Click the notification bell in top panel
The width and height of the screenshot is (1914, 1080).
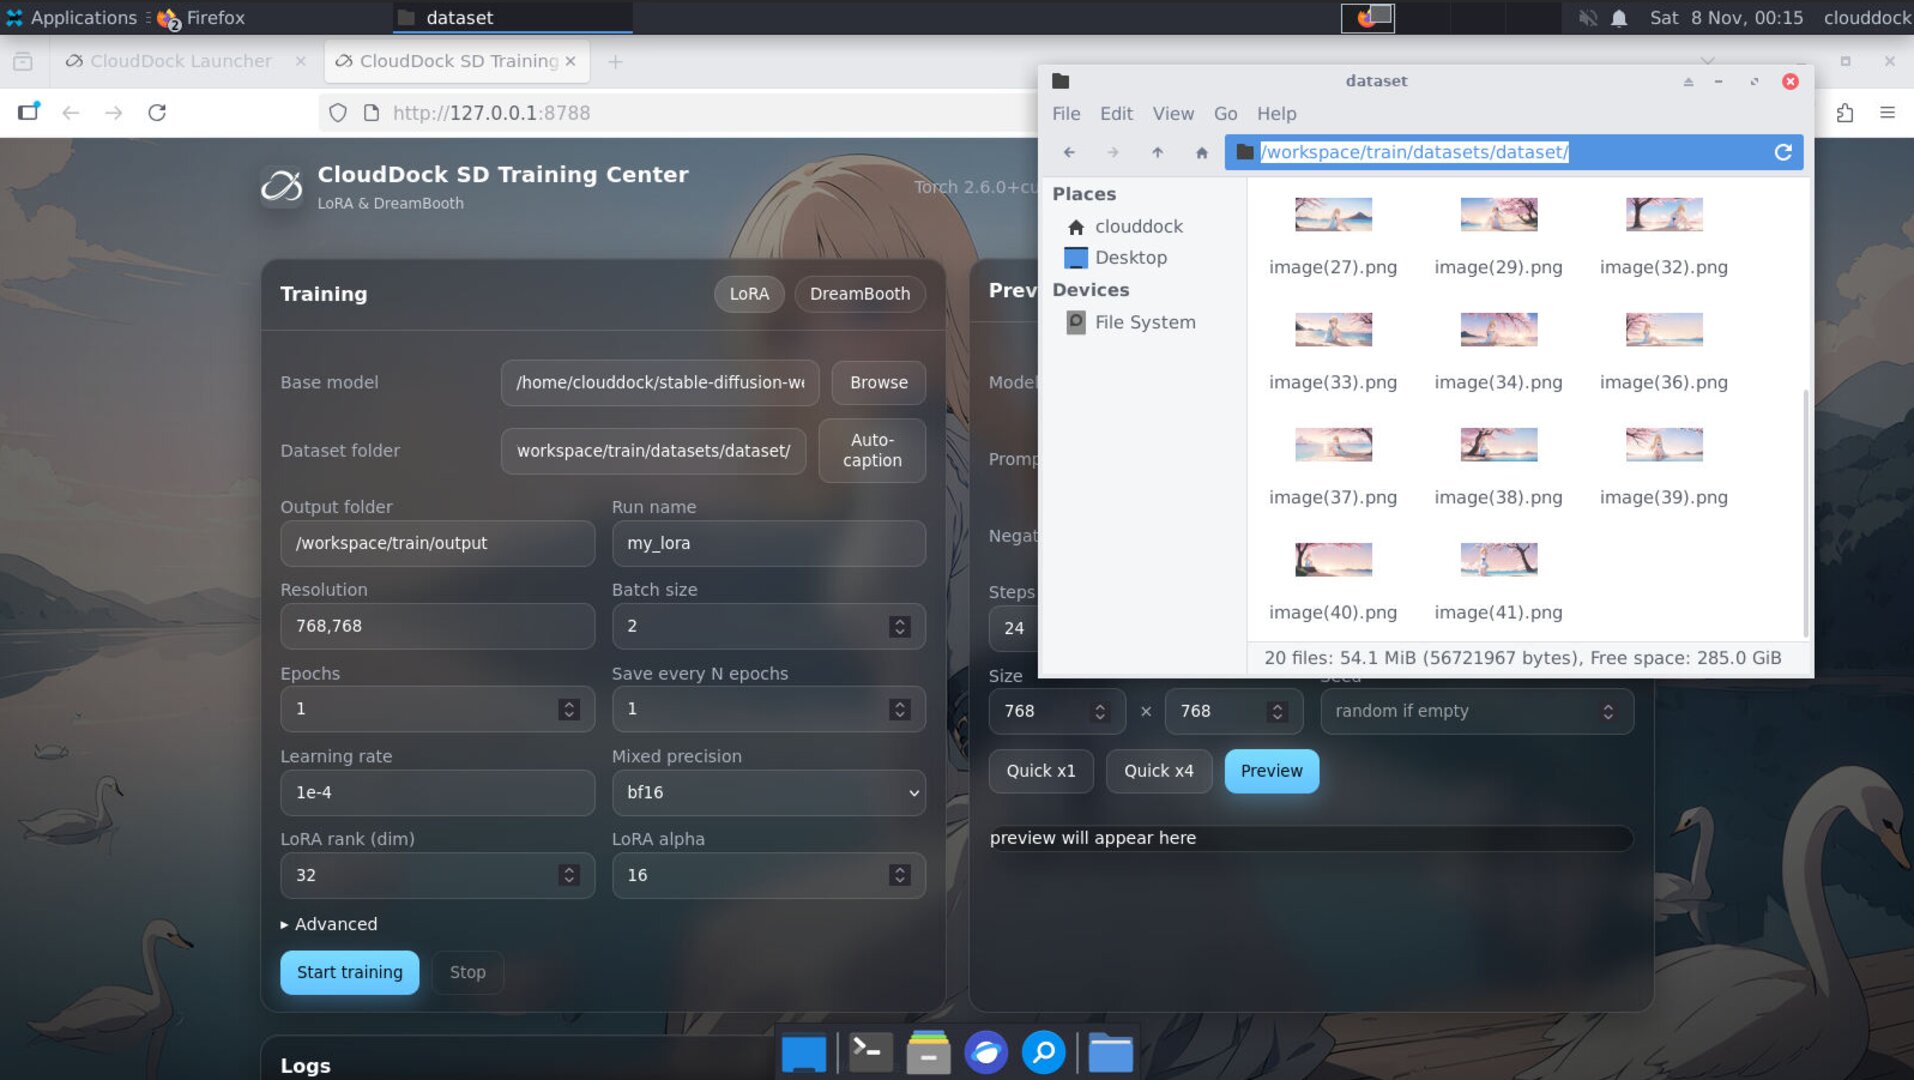(1619, 18)
